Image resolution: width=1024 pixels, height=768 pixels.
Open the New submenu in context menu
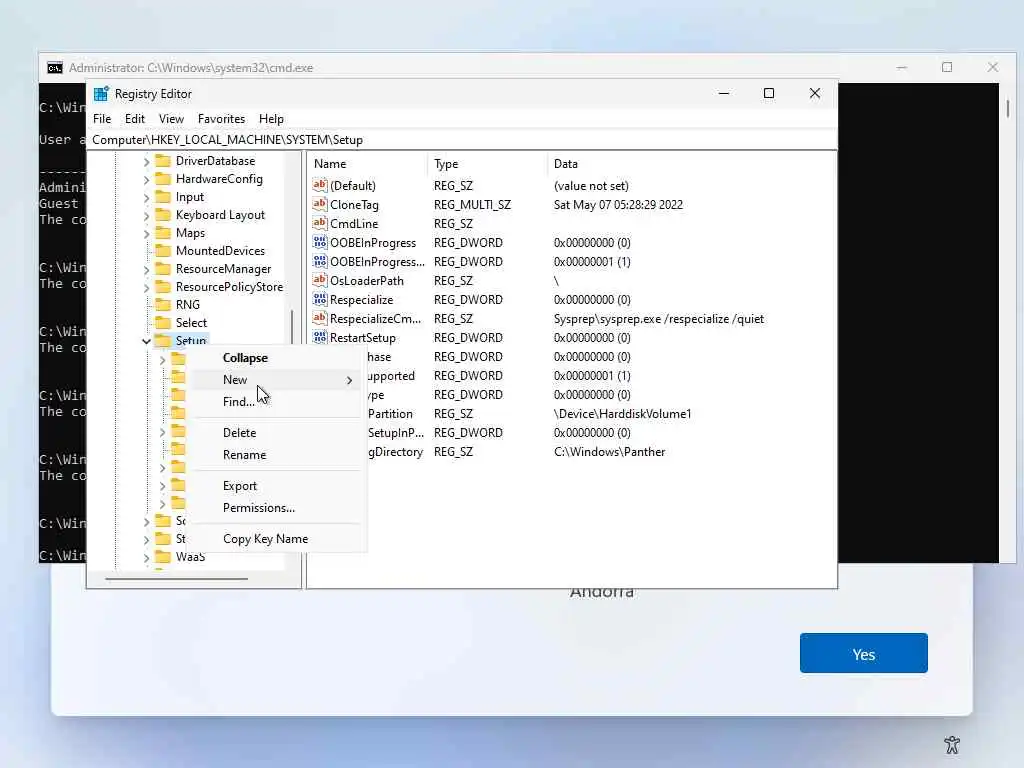click(278, 379)
